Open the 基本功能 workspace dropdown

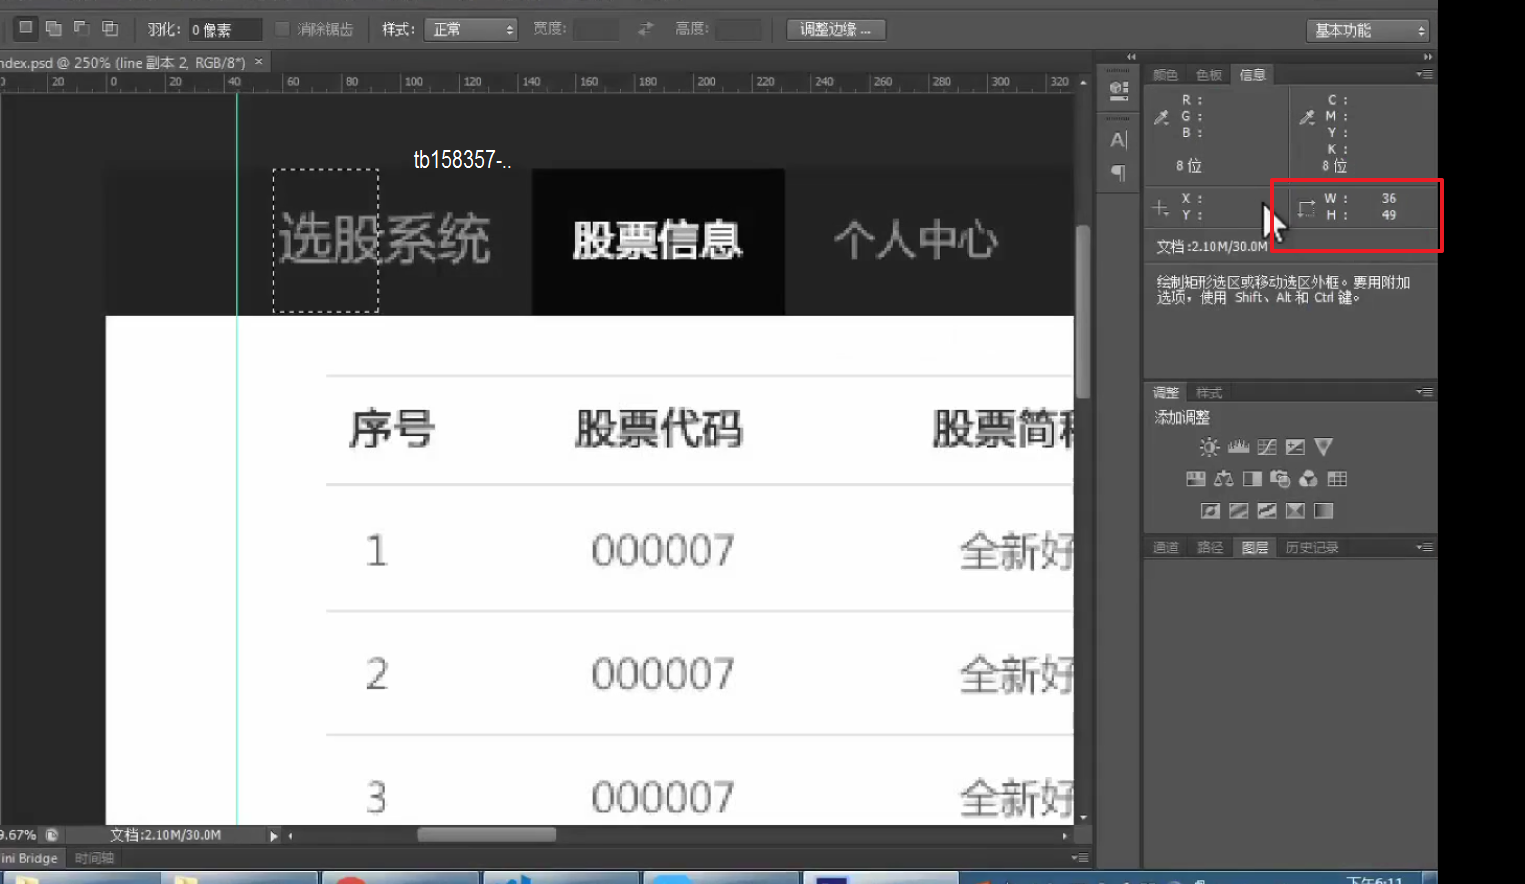click(1368, 30)
